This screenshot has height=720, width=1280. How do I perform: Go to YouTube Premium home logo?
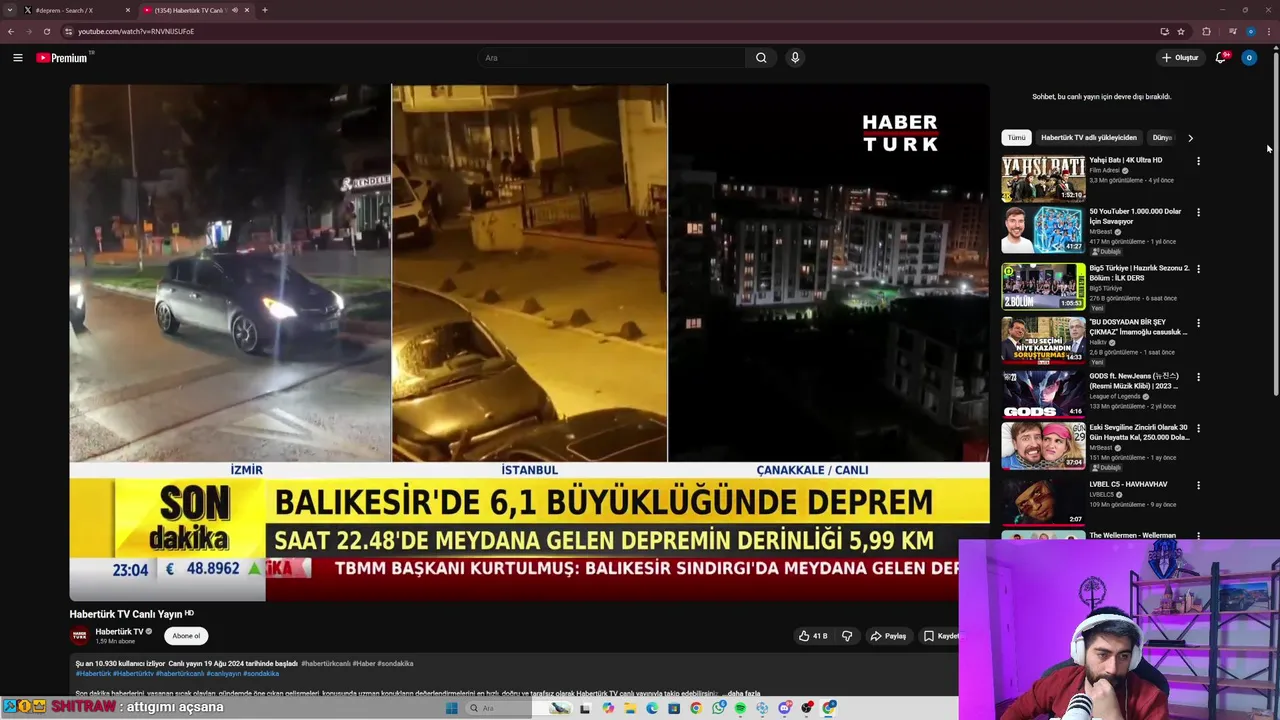[62, 58]
